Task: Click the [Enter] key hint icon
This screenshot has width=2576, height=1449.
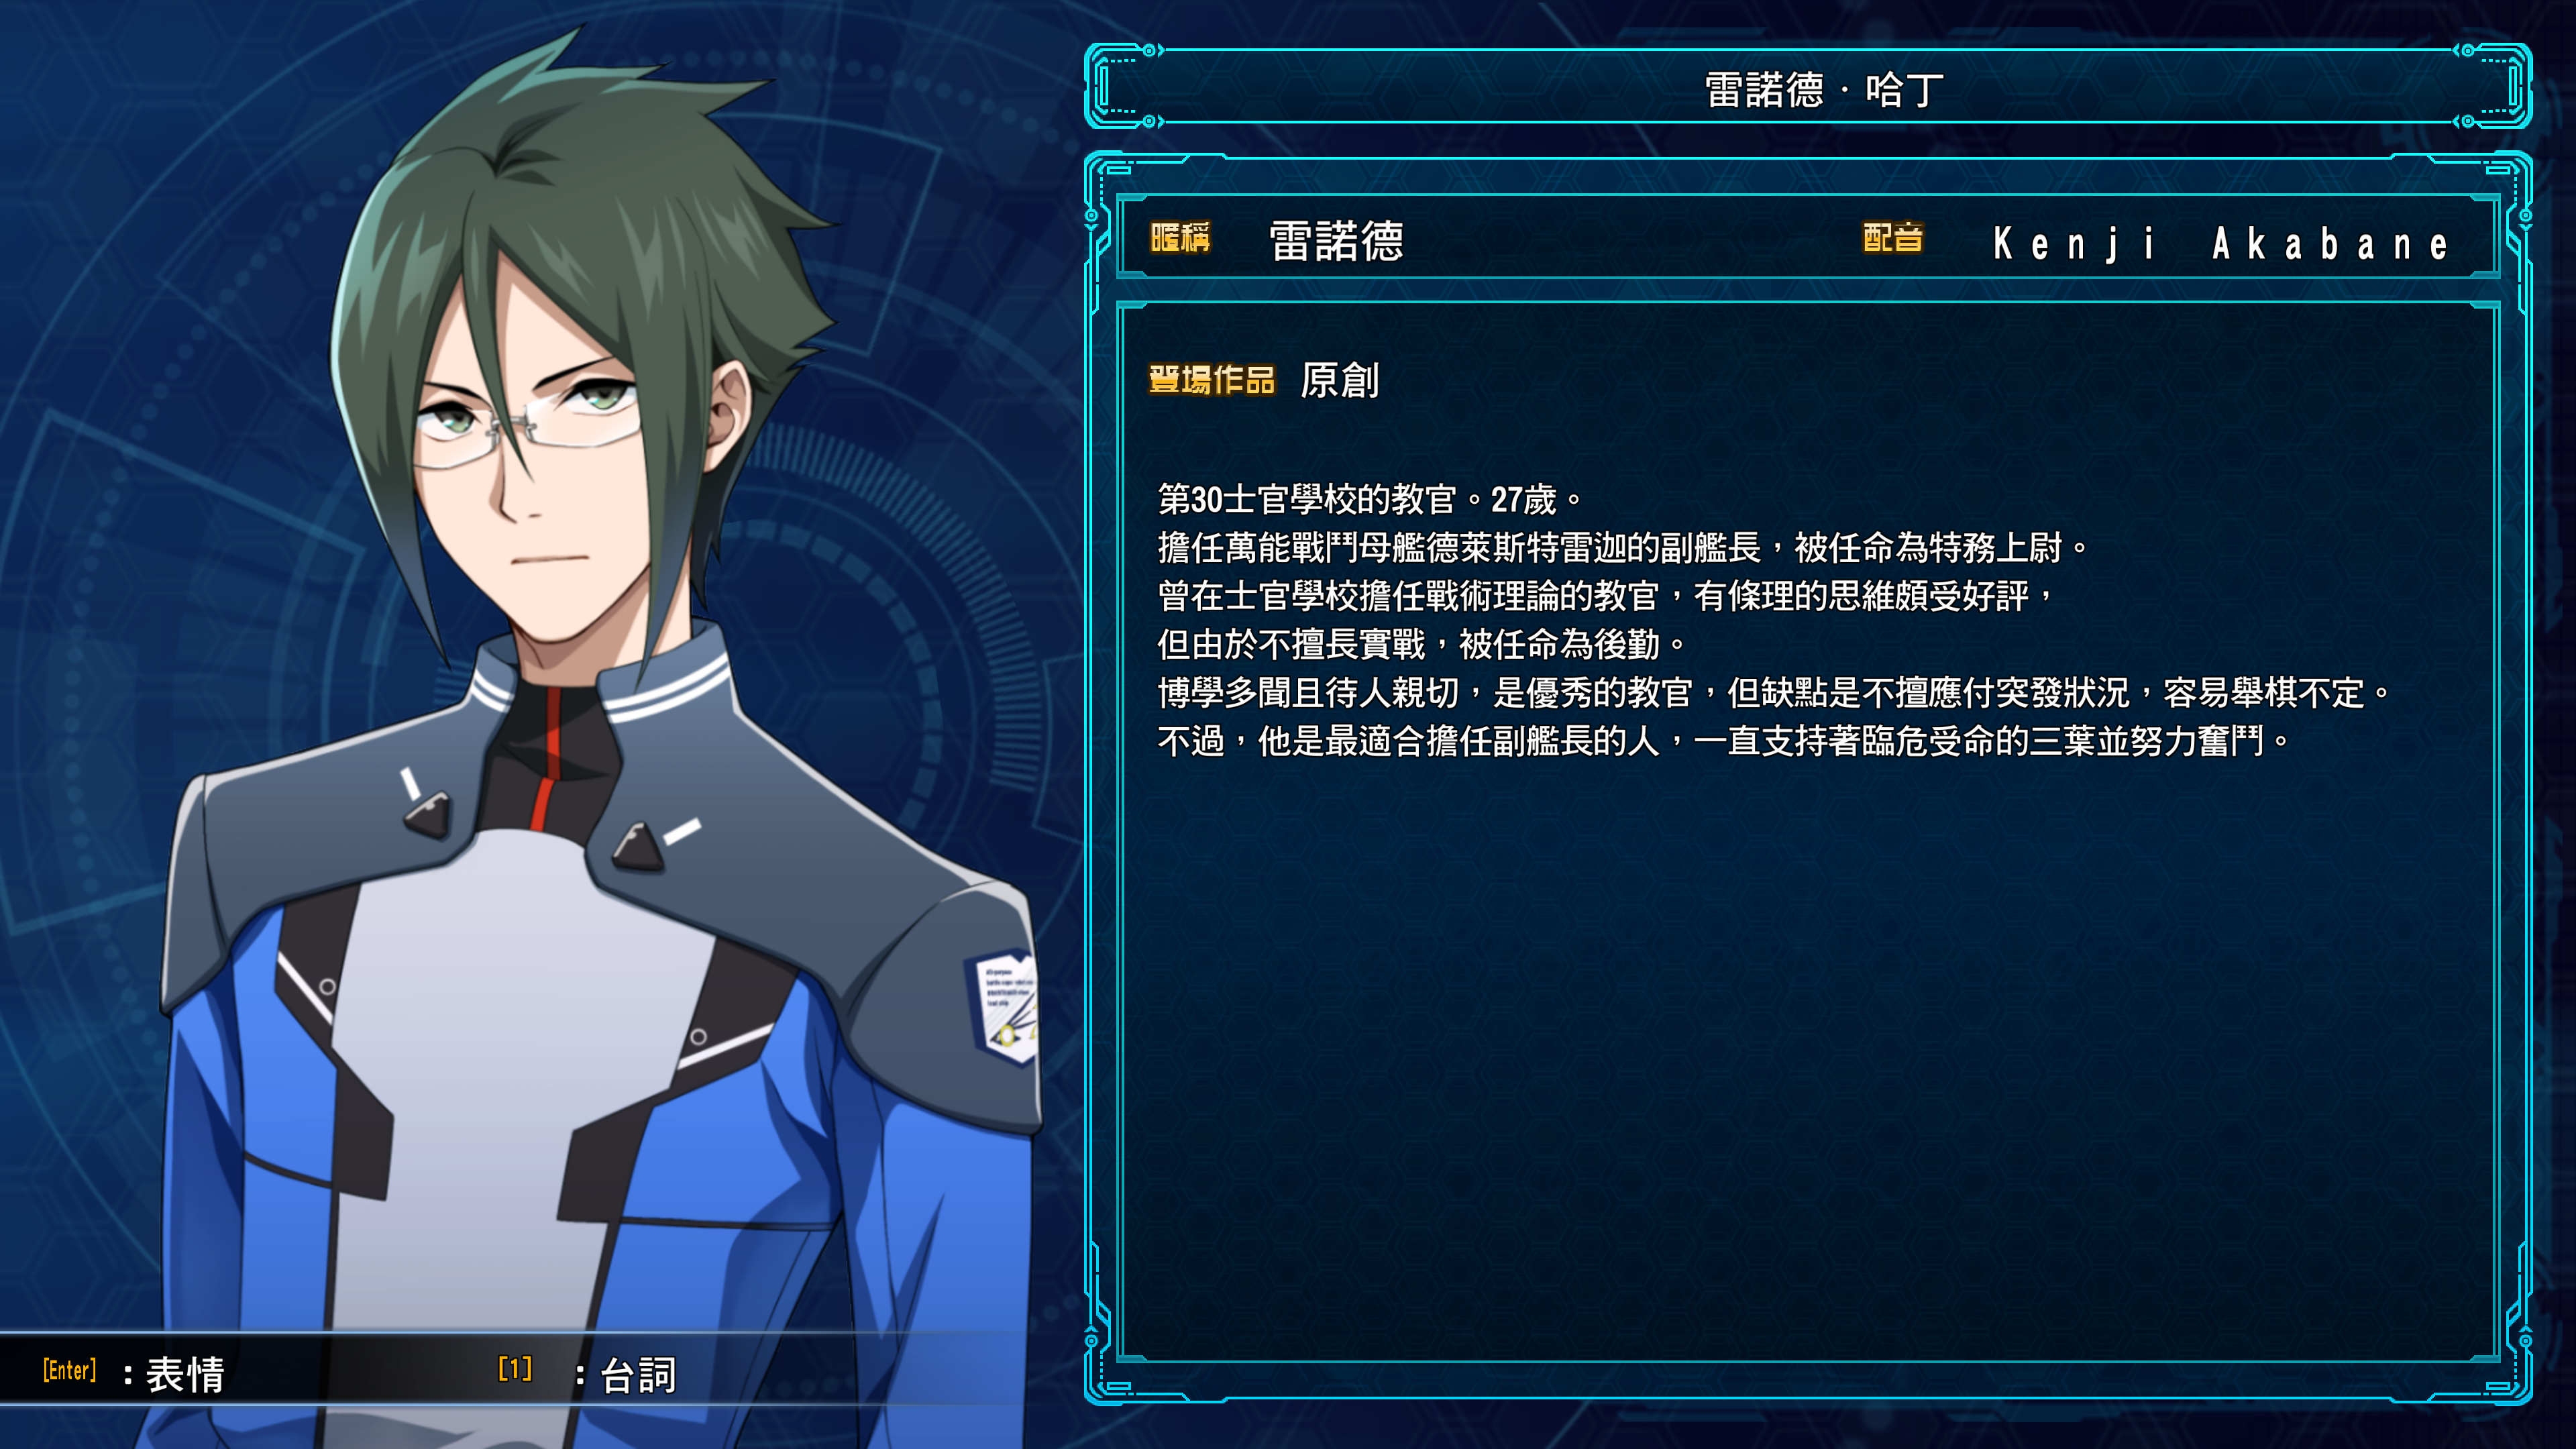Action: point(70,1370)
